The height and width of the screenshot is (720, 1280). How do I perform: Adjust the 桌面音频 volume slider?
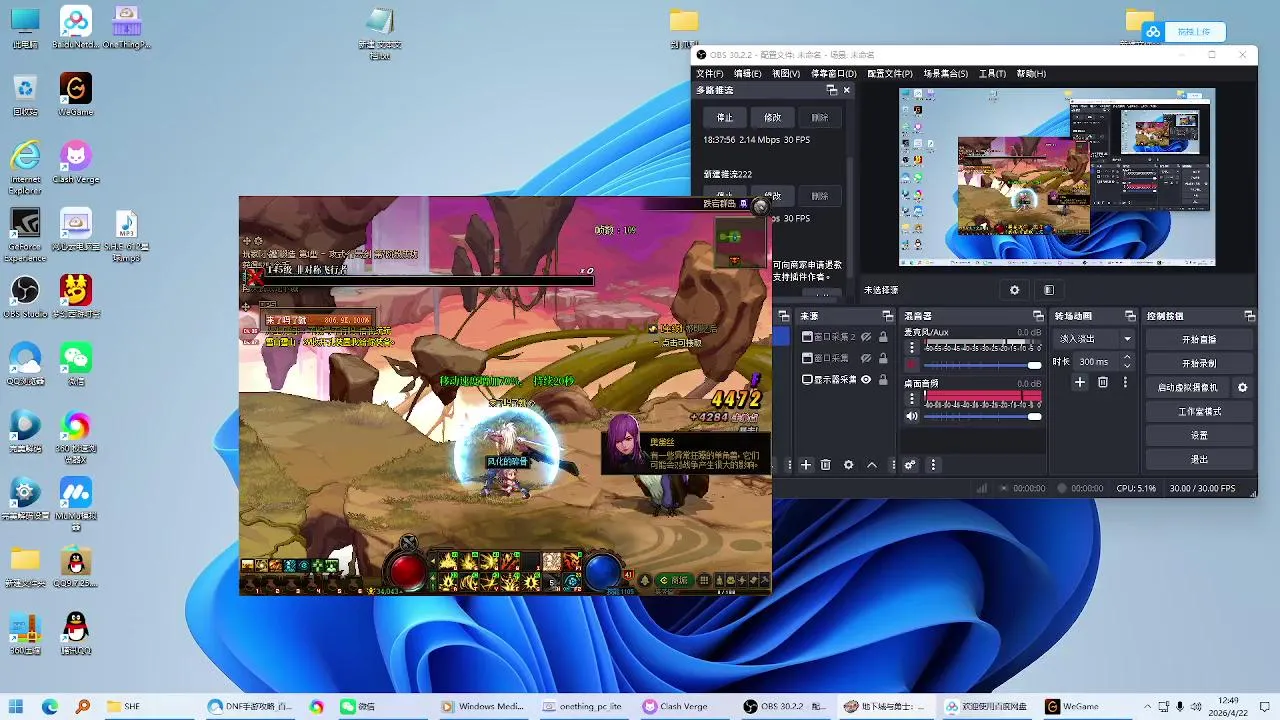[x=983, y=416]
